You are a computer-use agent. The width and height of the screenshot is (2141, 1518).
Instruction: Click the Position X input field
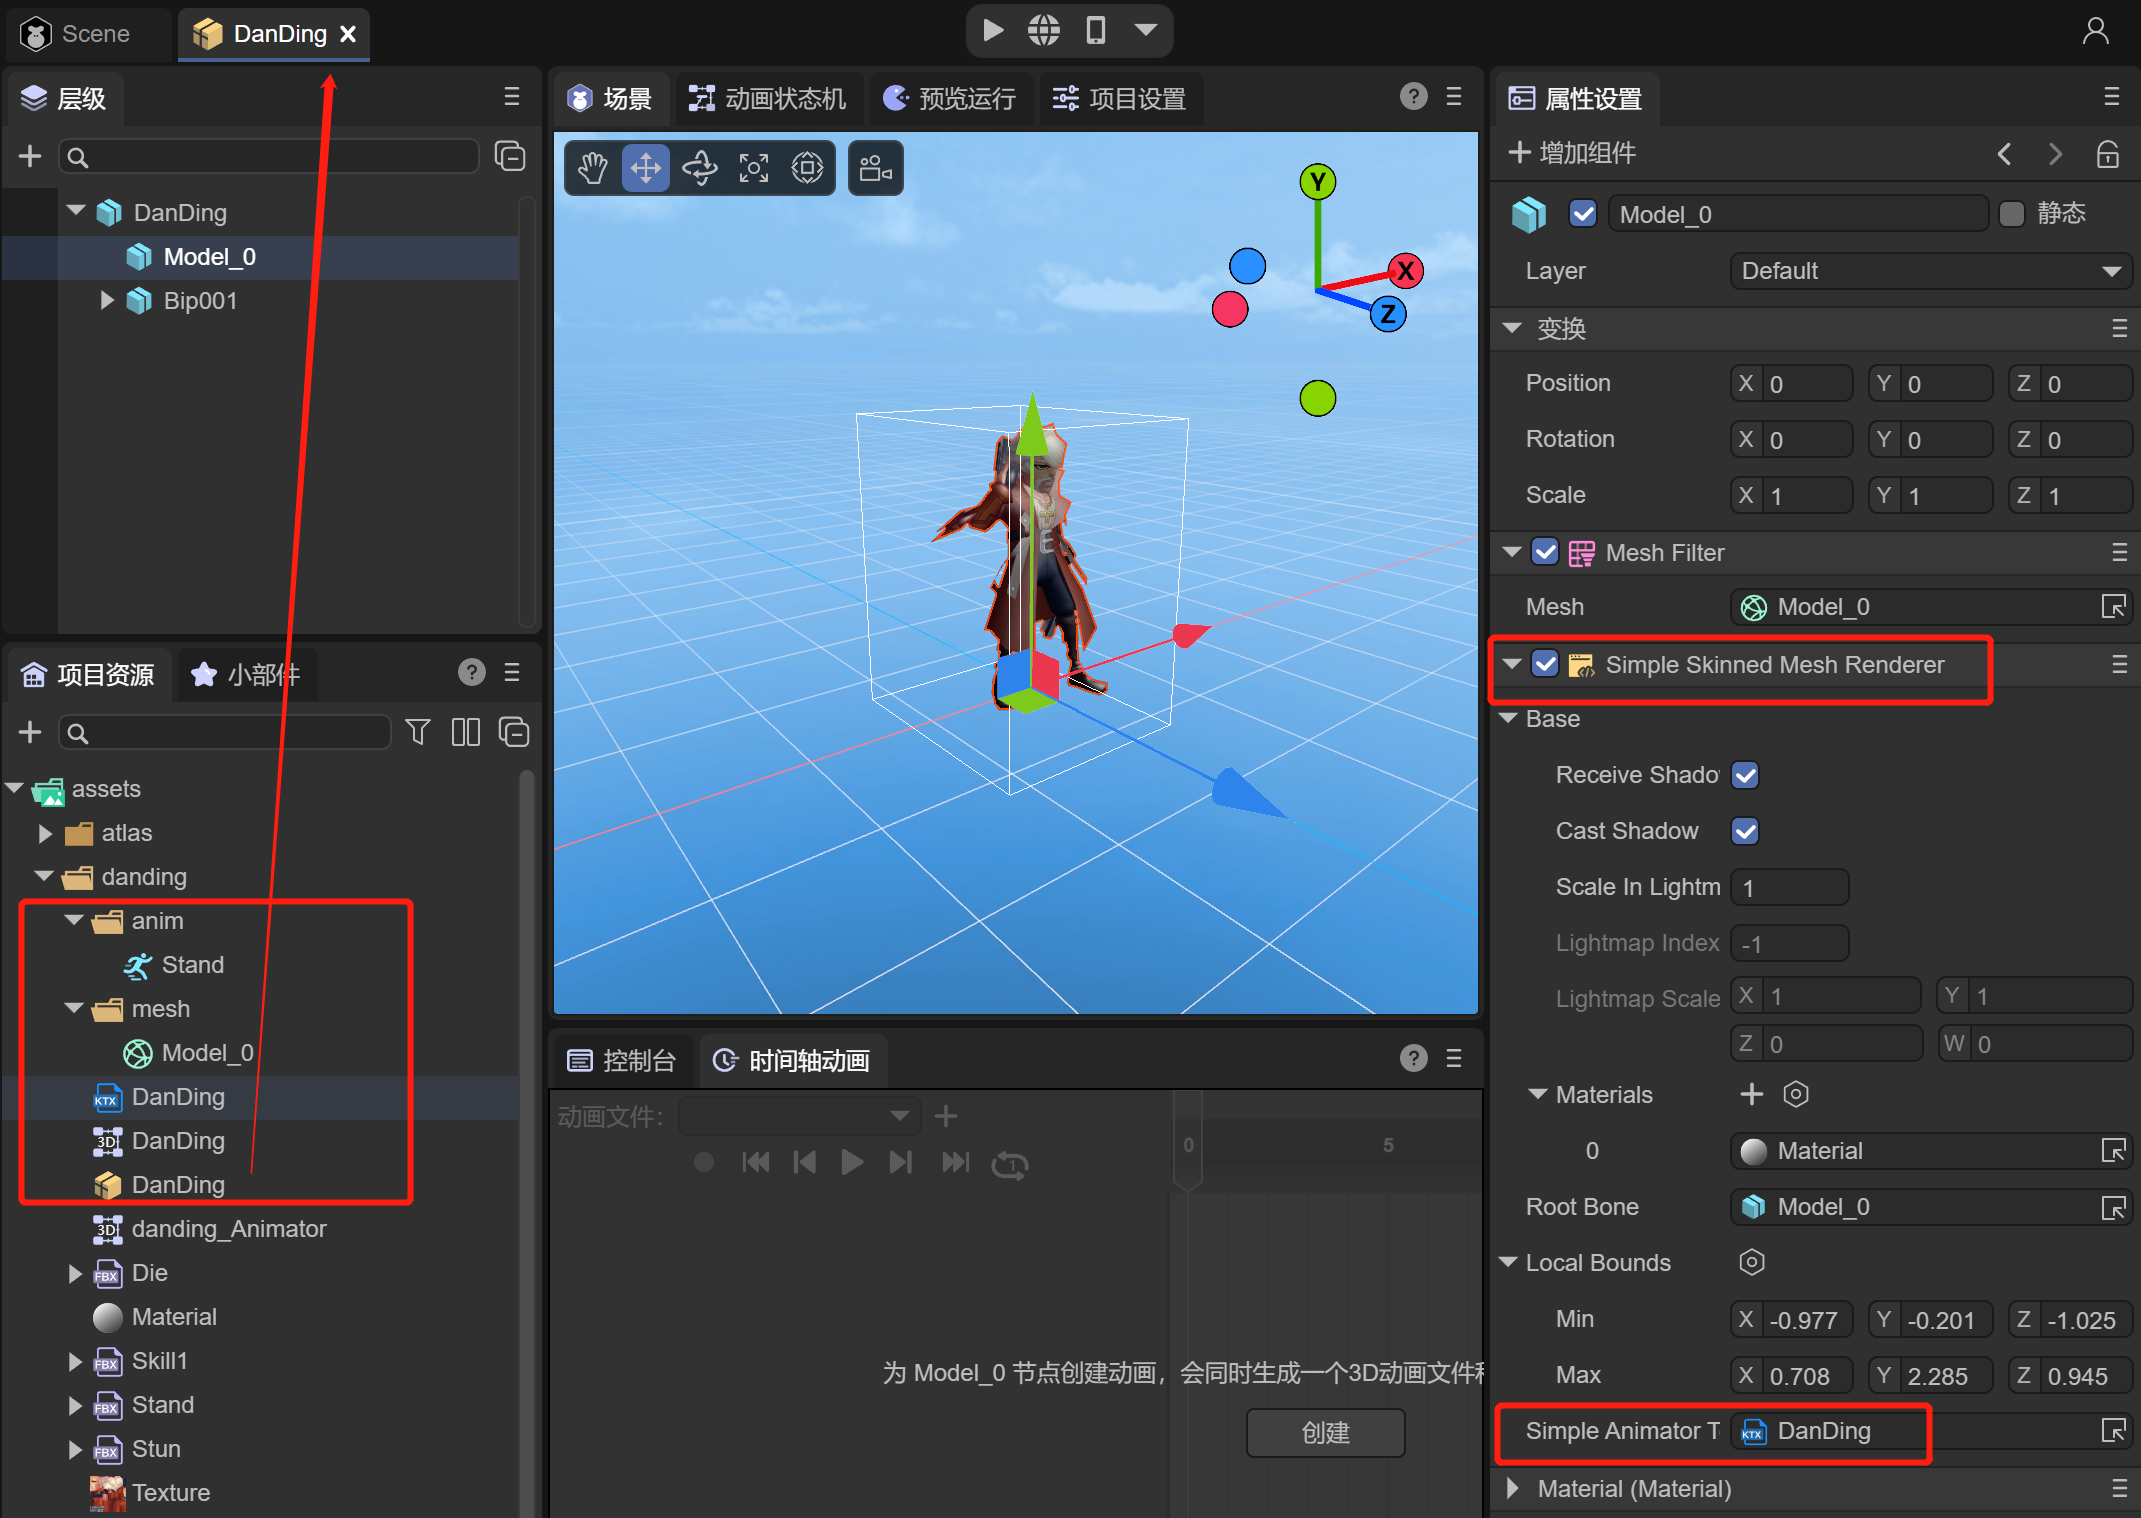[x=1805, y=384]
